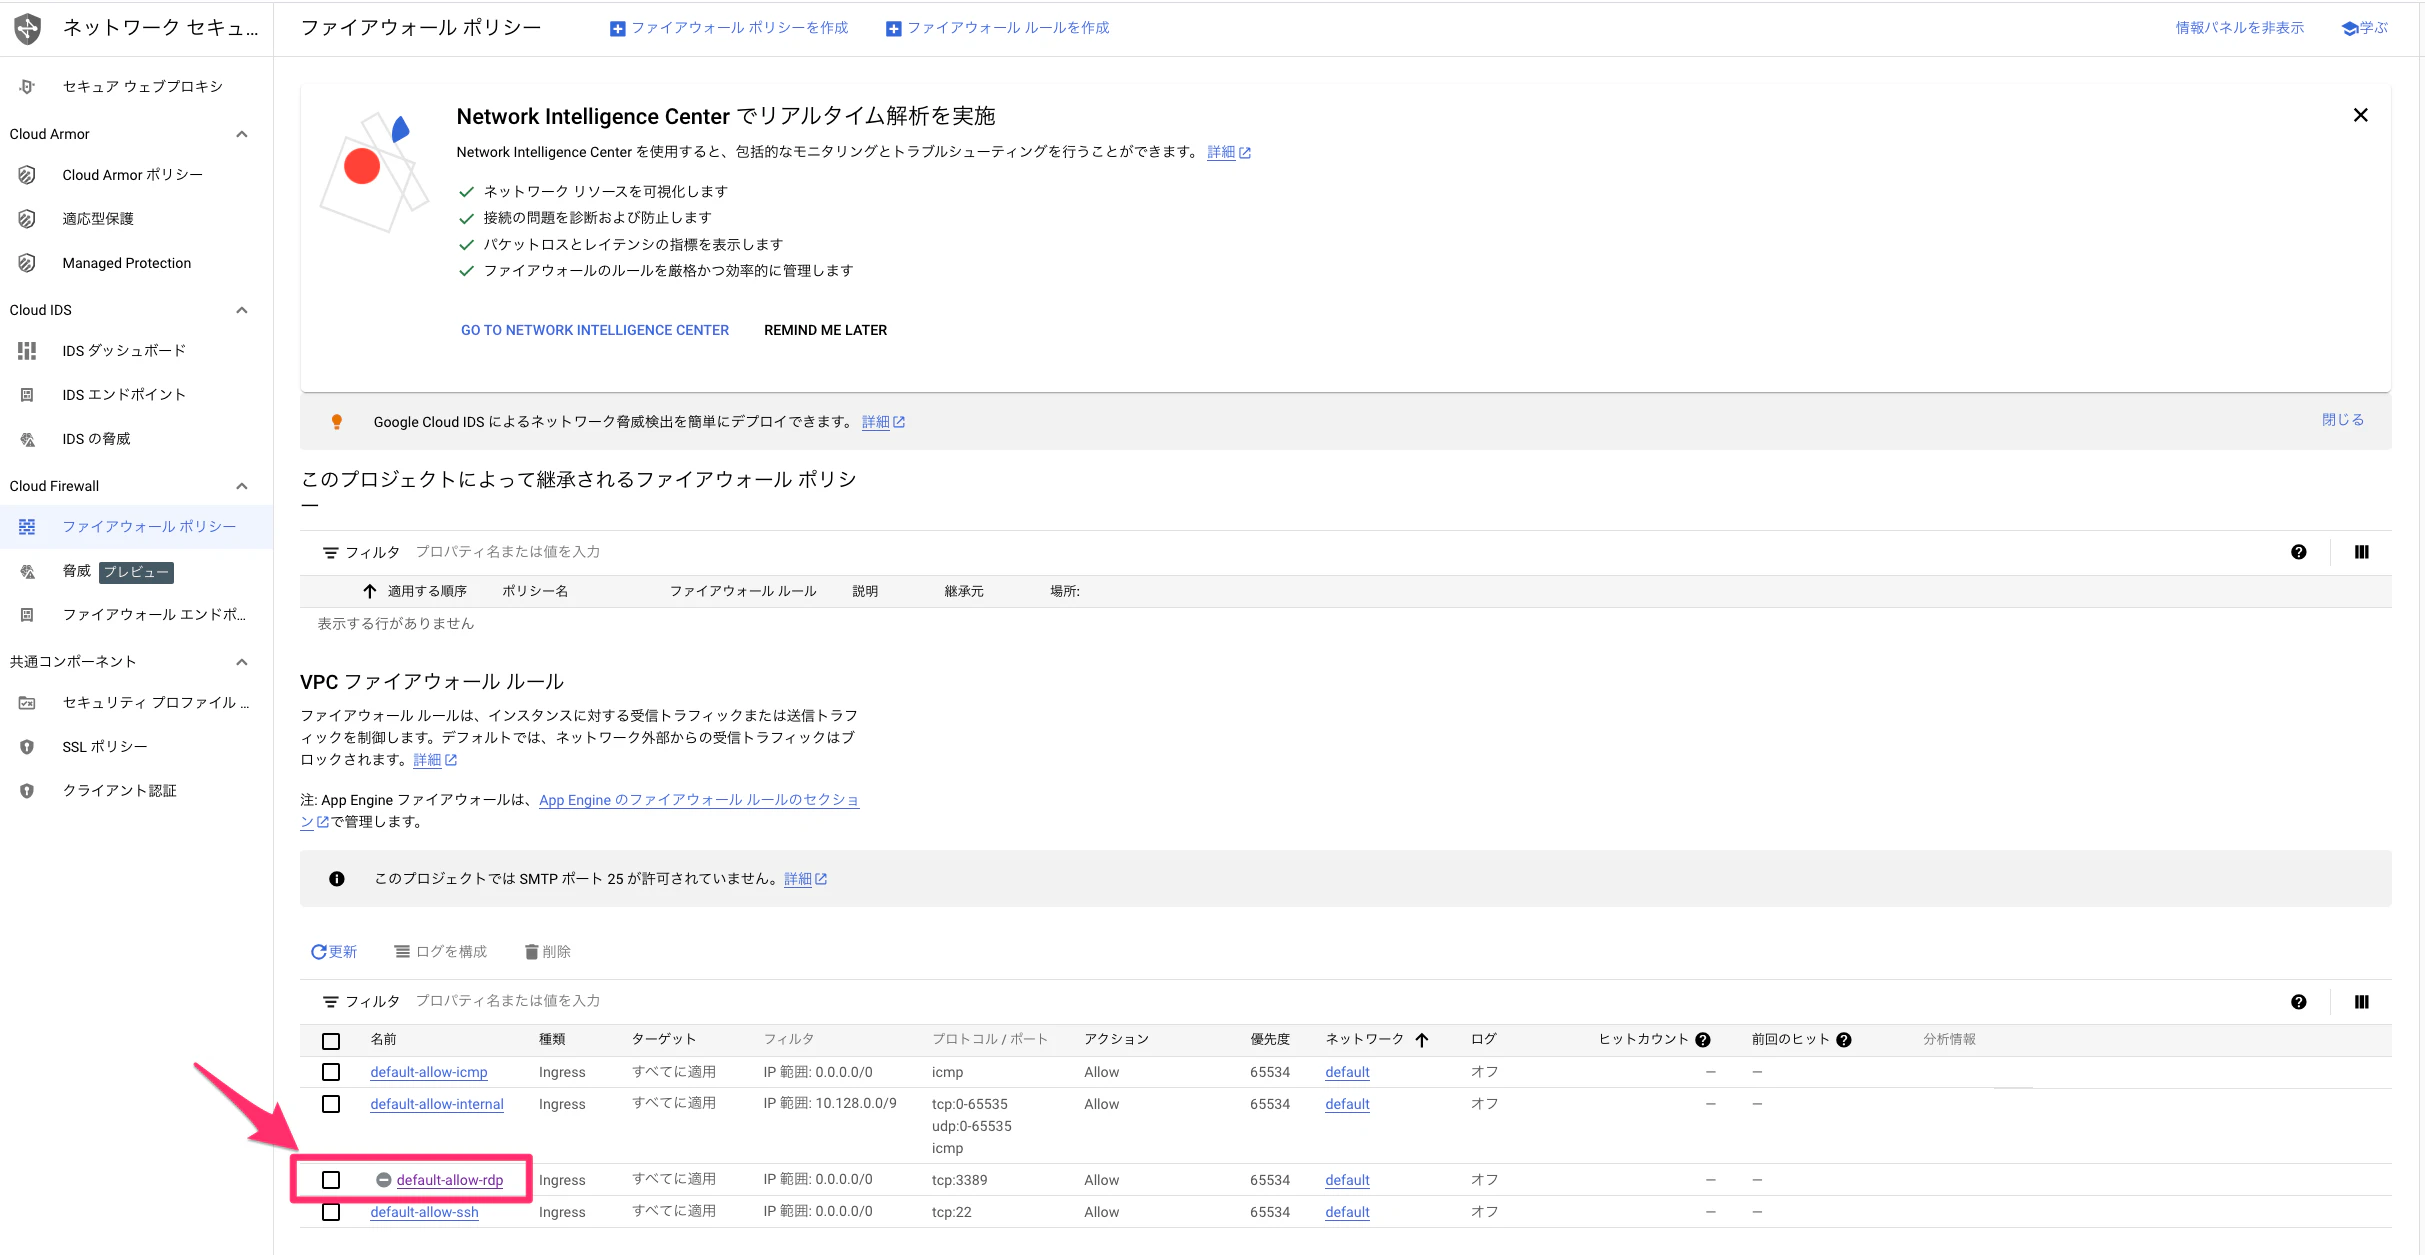
Task: Click the VPC rules filter input field
Action: pos(1340,1001)
